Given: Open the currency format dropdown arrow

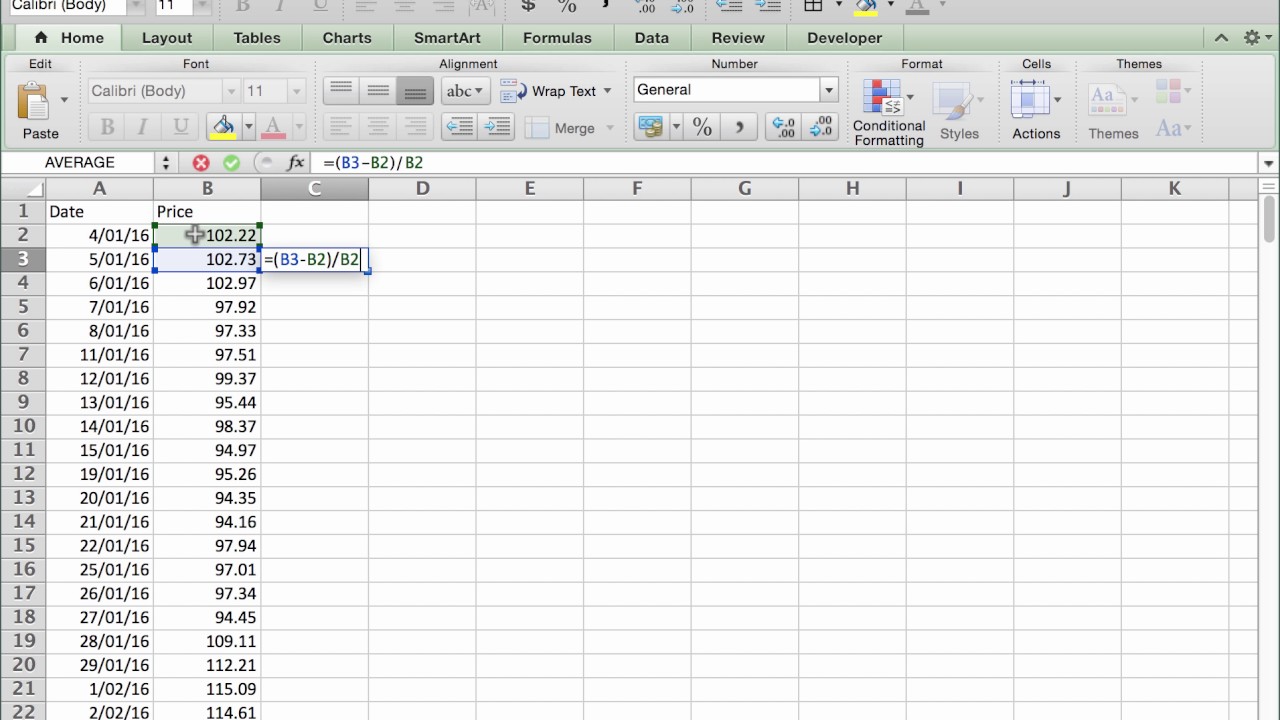Looking at the screenshot, I should [x=676, y=127].
